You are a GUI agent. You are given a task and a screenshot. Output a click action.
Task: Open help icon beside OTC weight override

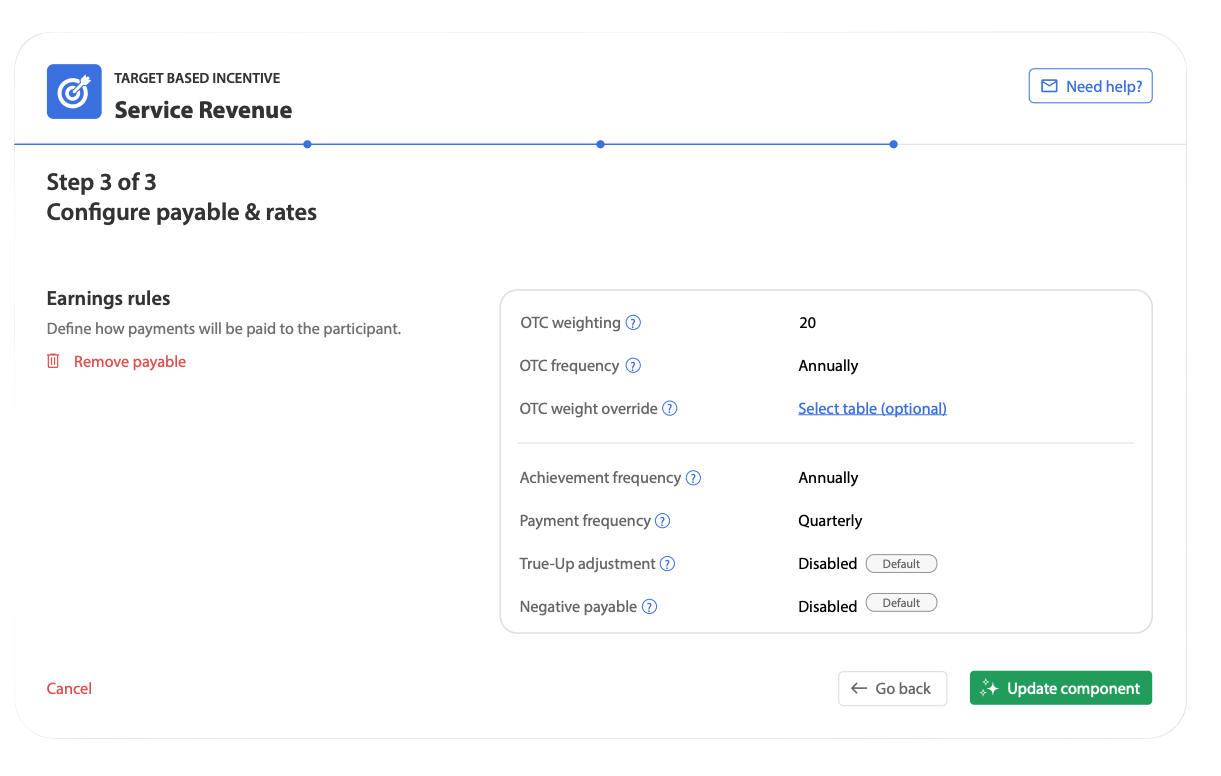670,408
